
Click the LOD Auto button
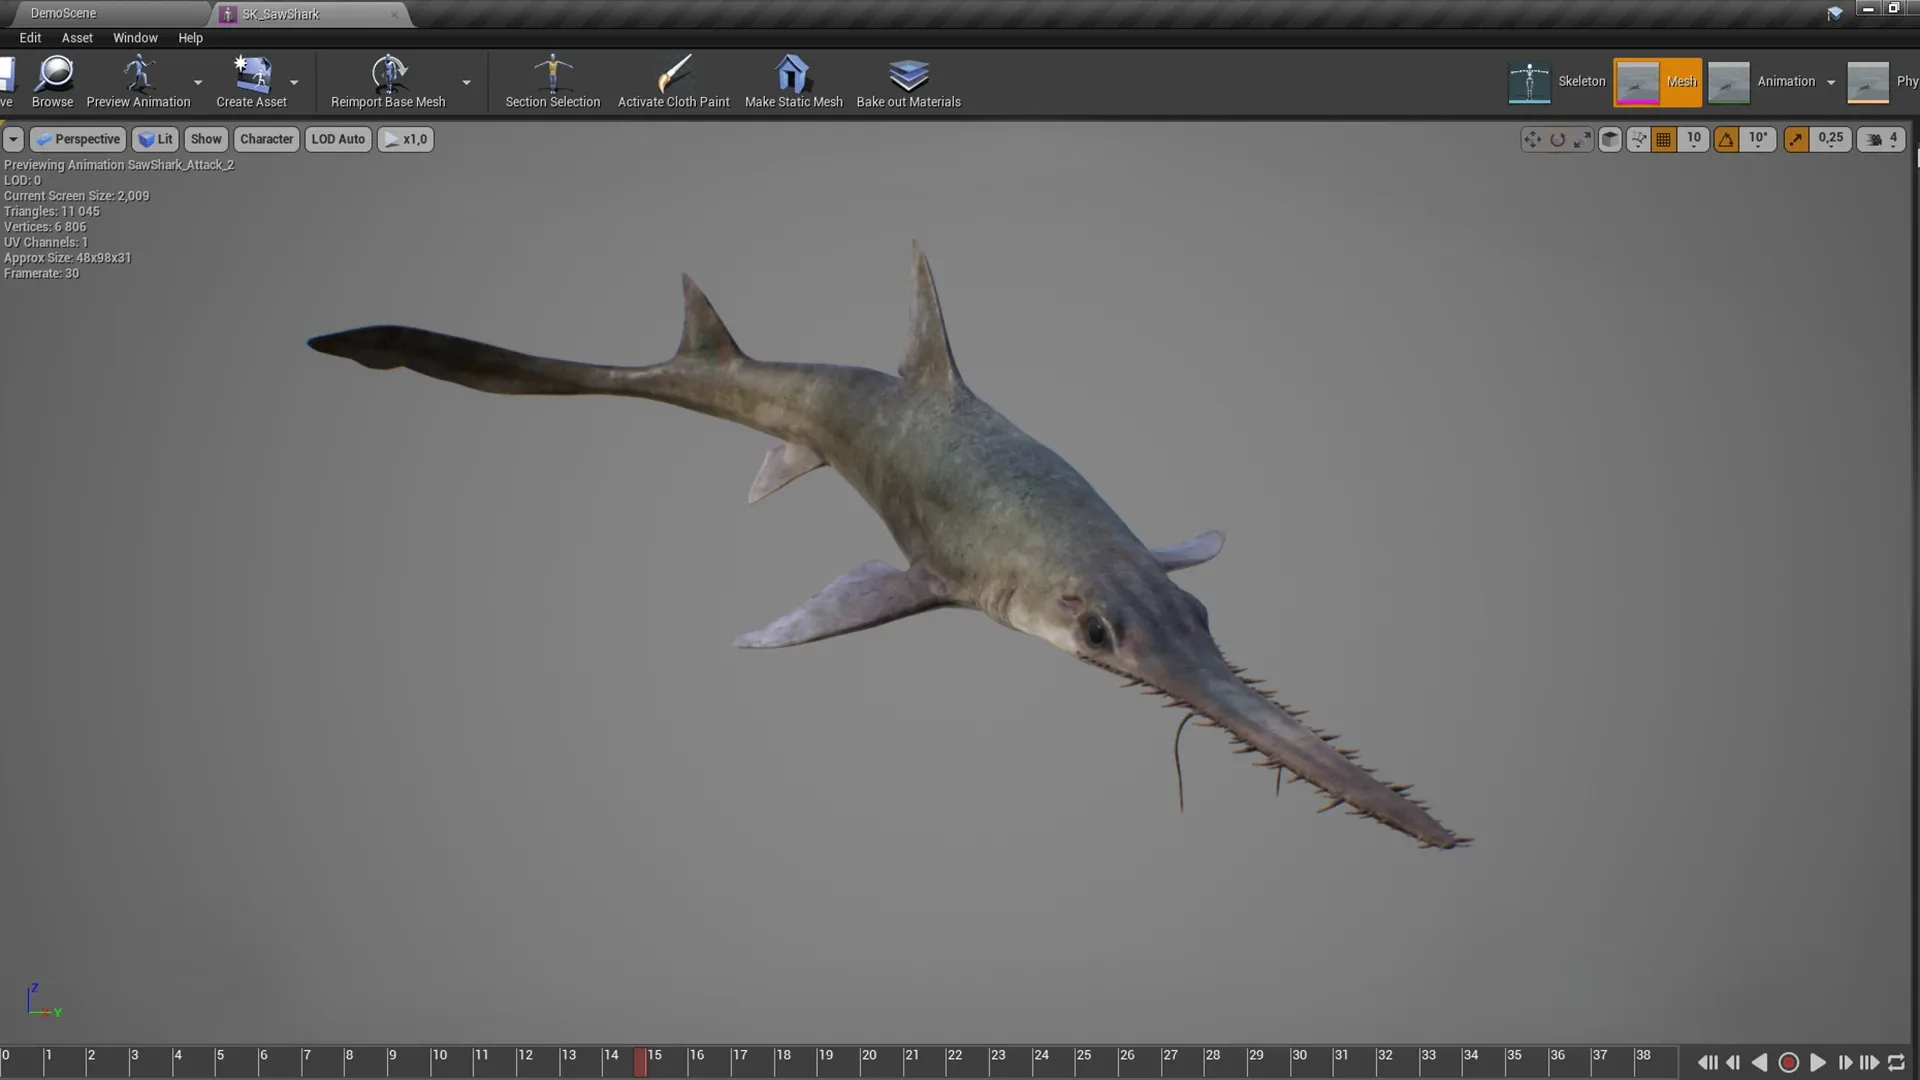pos(337,139)
